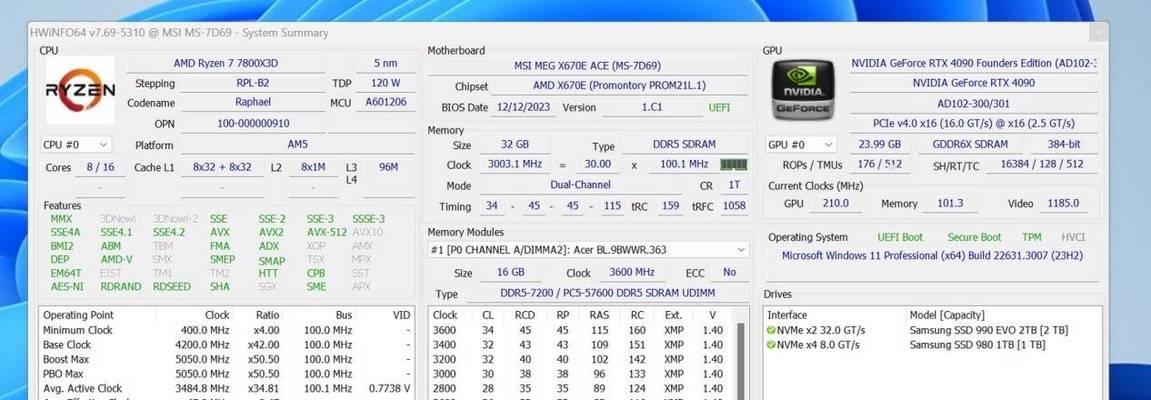Click the 16384 / 128 / 512 shaders field
The height and width of the screenshot is (400, 1151).
1042,164
